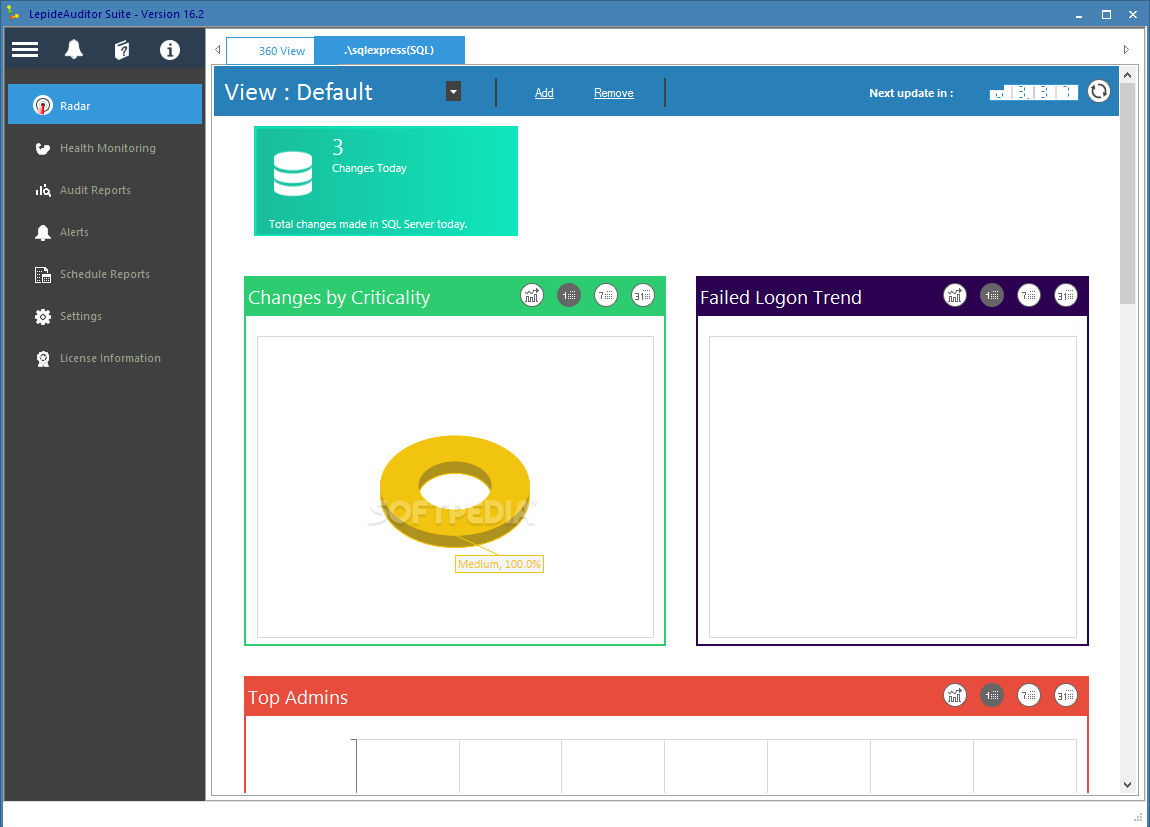Image resolution: width=1150 pixels, height=827 pixels.
Task: Select 31-day range in Failed Logon Trend
Action: tap(1066, 295)
